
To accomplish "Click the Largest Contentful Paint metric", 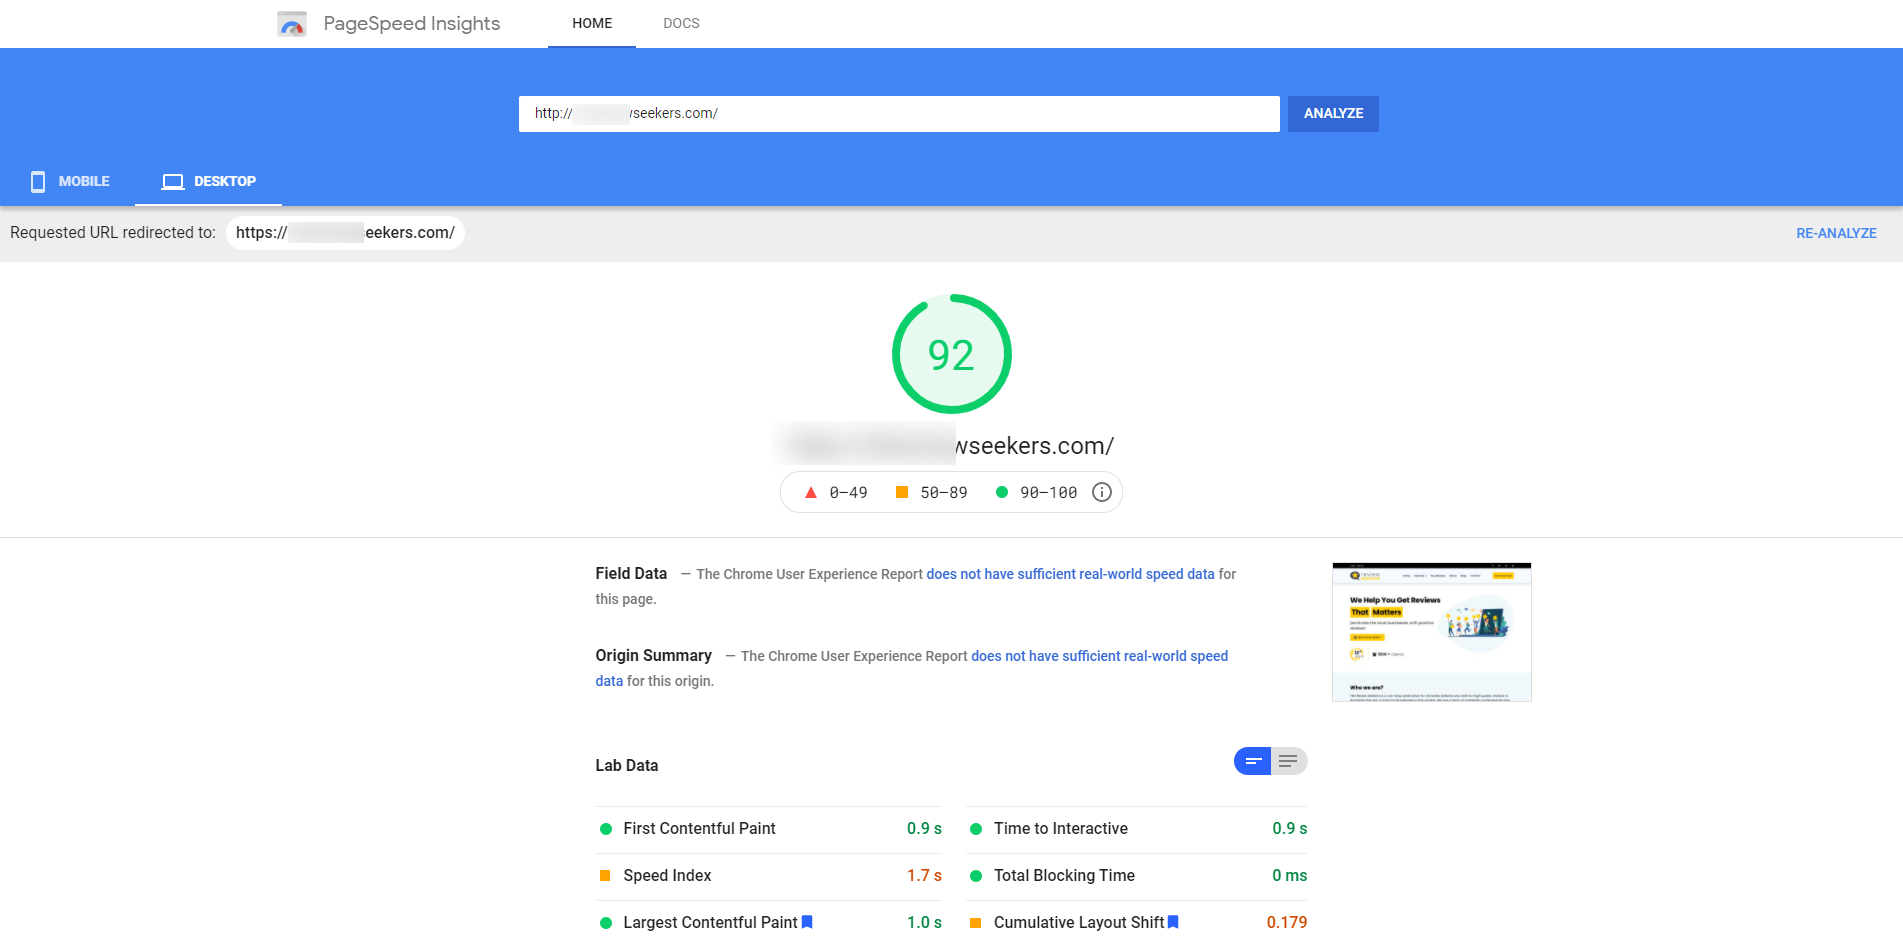I will coord(770,922).
